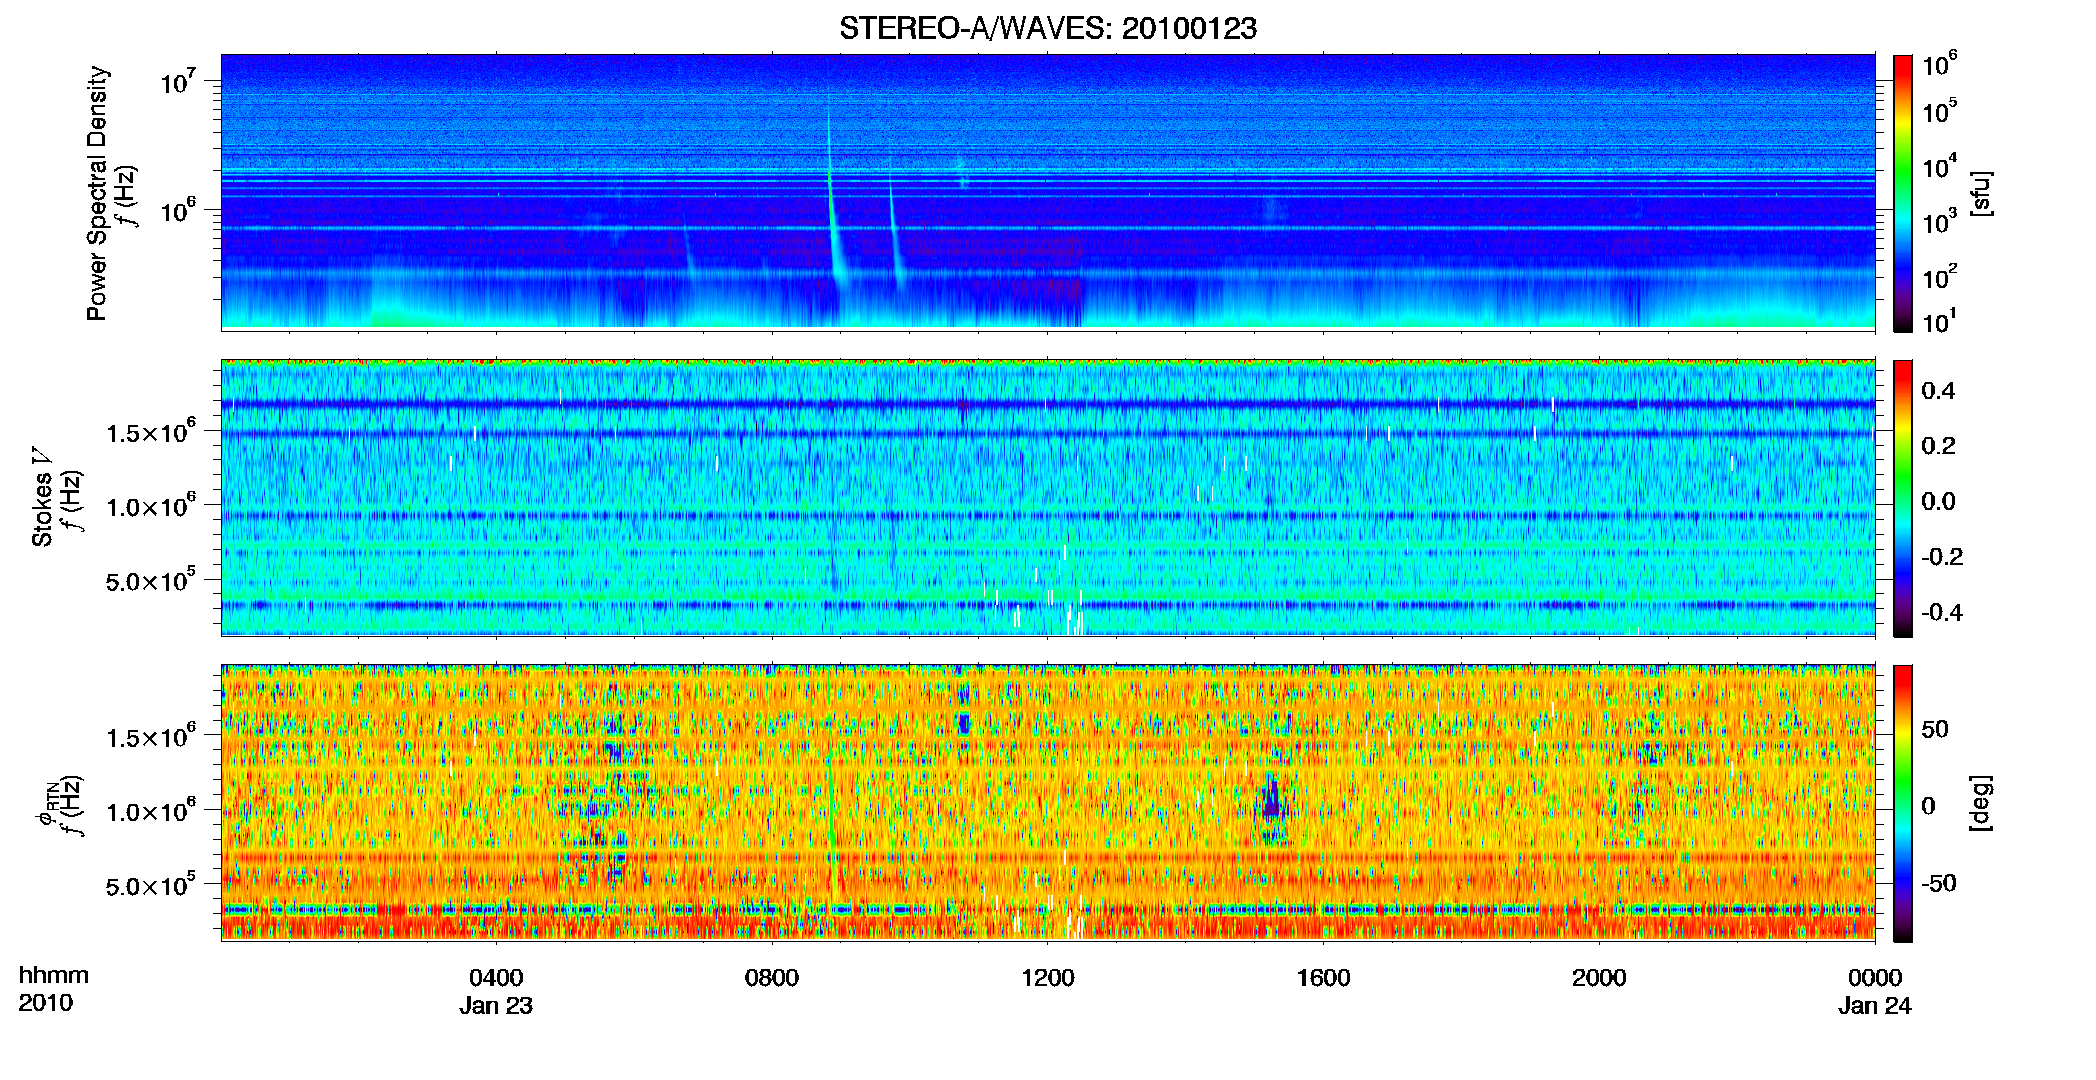Click the 1600 time axis label
The height and width of the screenshot is (1080, 2096).
point(1323,978)
